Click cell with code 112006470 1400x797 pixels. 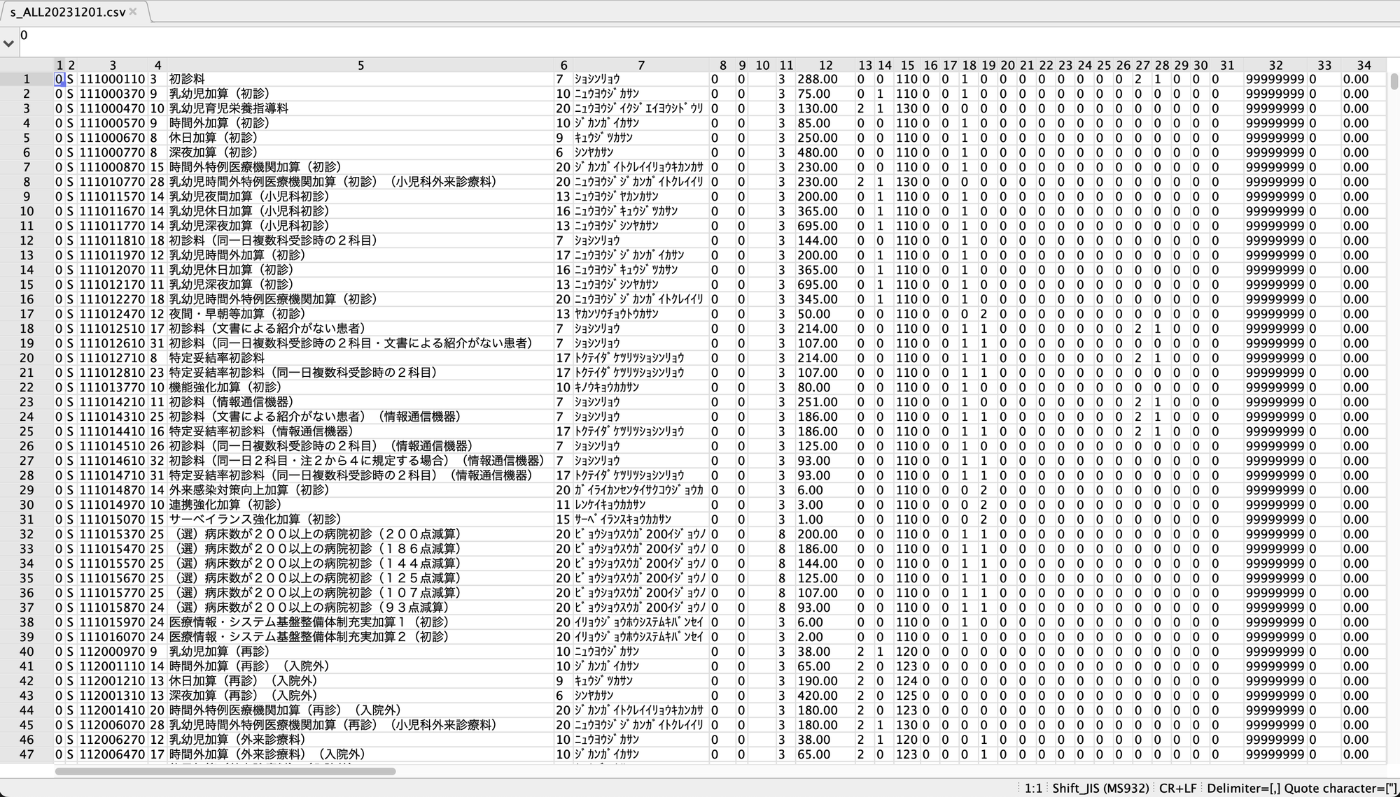[112, 754]
